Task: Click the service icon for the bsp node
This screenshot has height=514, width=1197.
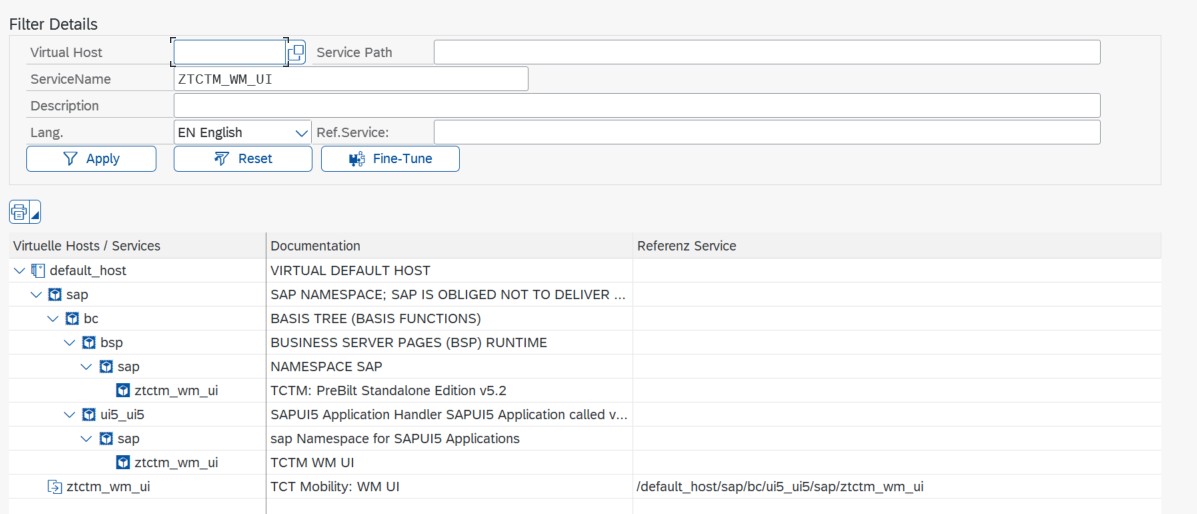Action: pos(89,342)
